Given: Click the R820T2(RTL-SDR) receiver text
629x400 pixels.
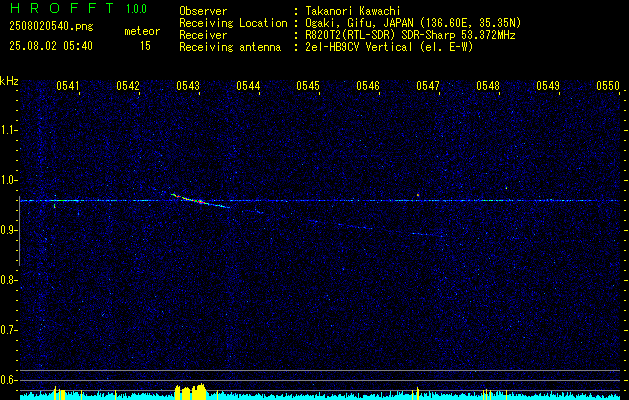Looking at the screenshot, I should [x=408, y=35].
